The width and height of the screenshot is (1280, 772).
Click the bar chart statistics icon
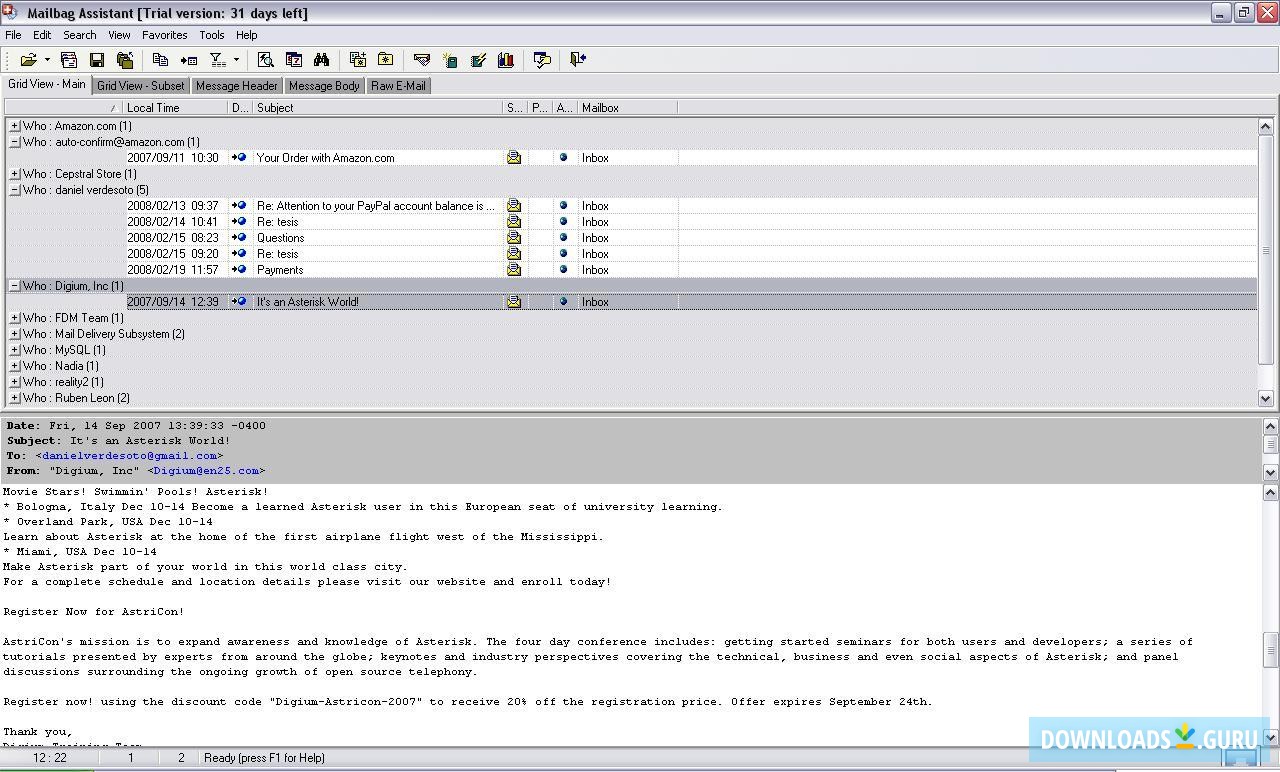[506, 60]
